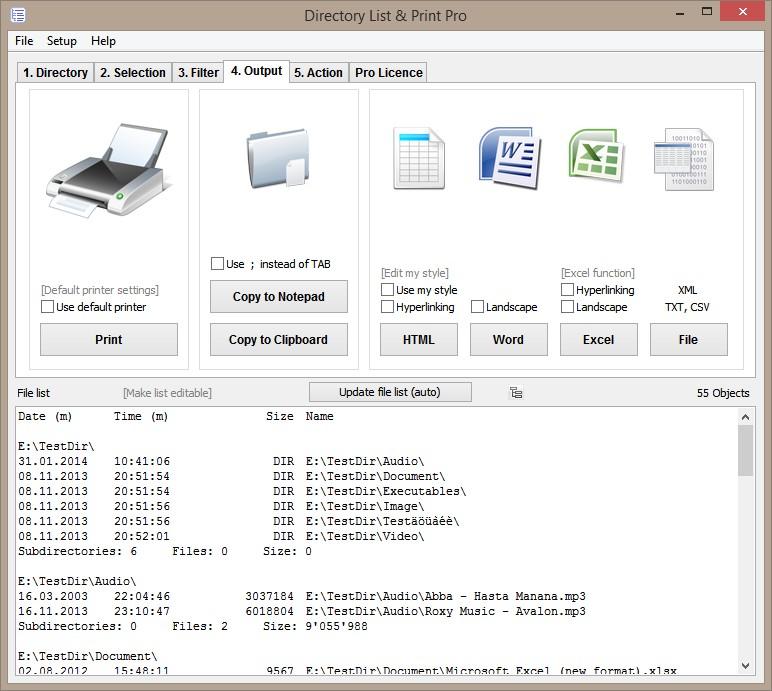
Task: Click the Word export button
Action: pos(509,339)
